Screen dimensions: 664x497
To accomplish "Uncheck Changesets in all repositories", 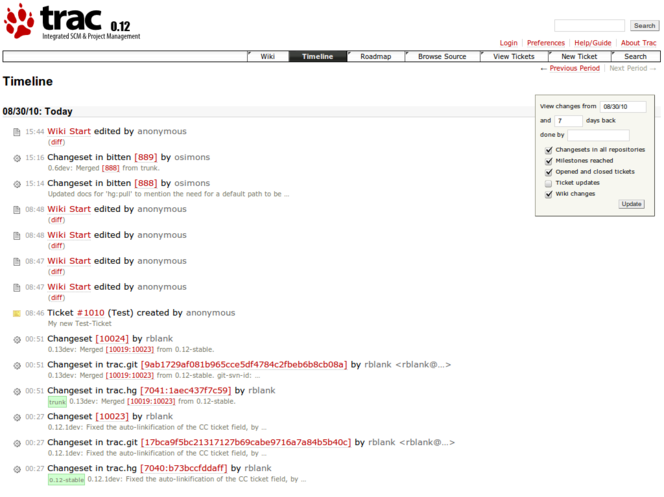I will pyautogui.click(x=548, y=150).
